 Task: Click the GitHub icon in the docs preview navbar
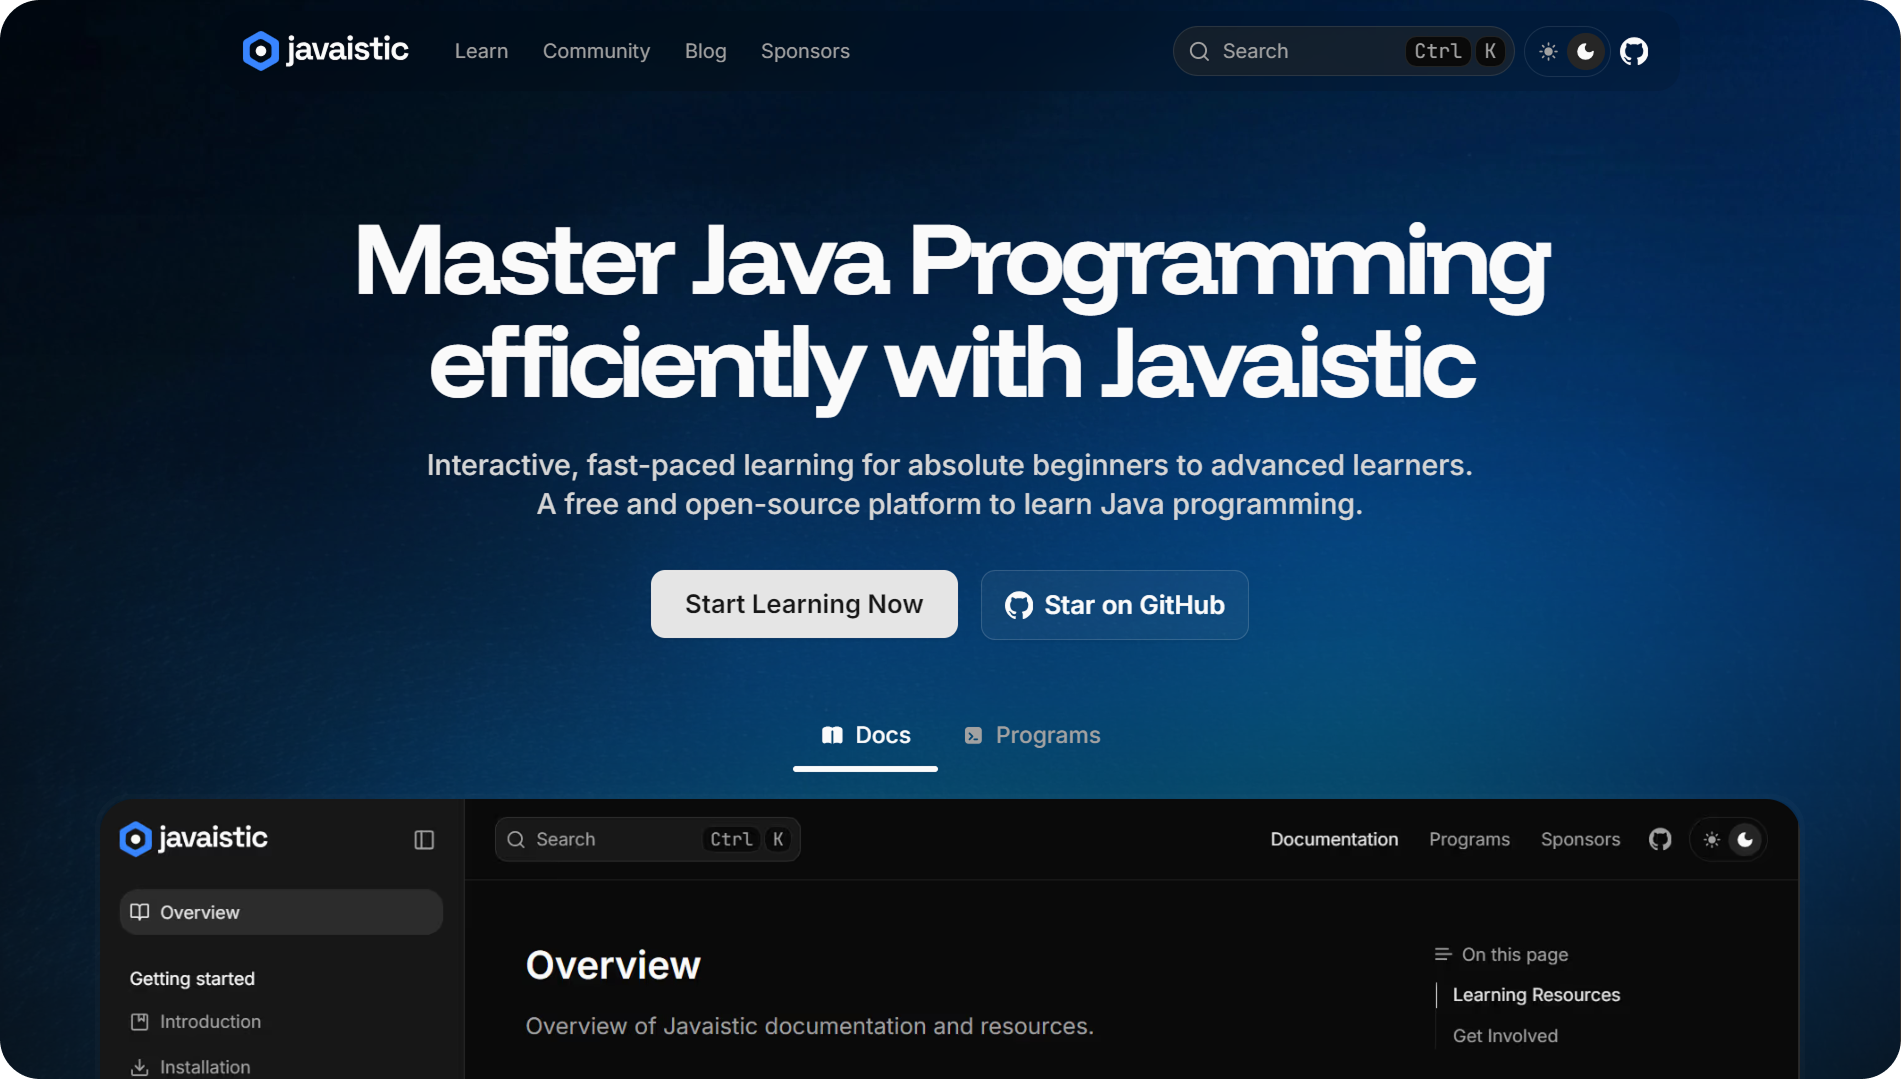click(x=1660, y=839)
